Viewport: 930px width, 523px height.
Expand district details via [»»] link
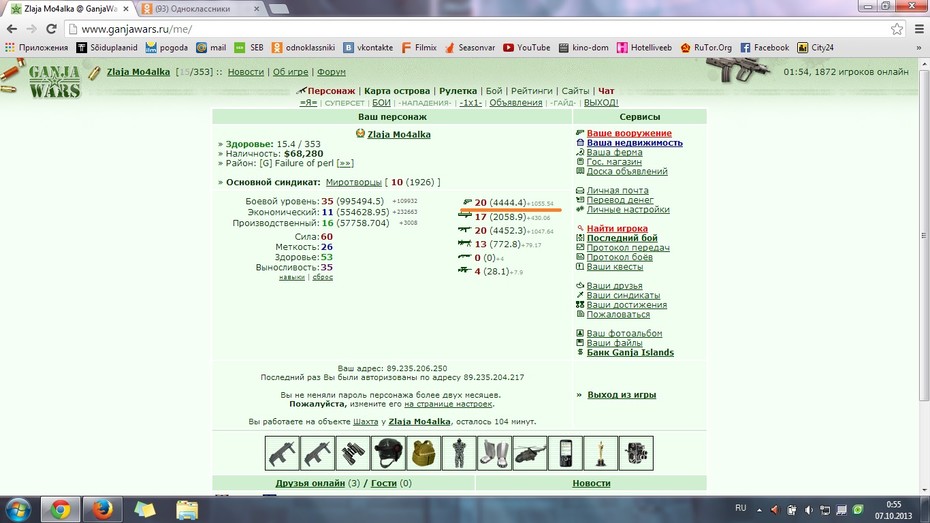pyautogui.click(x=345, y=163)
